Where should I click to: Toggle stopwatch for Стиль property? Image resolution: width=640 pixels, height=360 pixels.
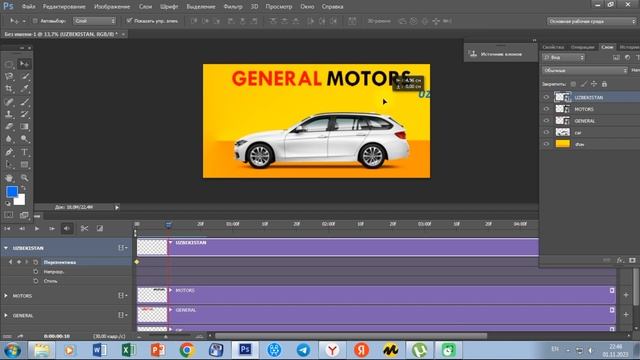36,281
